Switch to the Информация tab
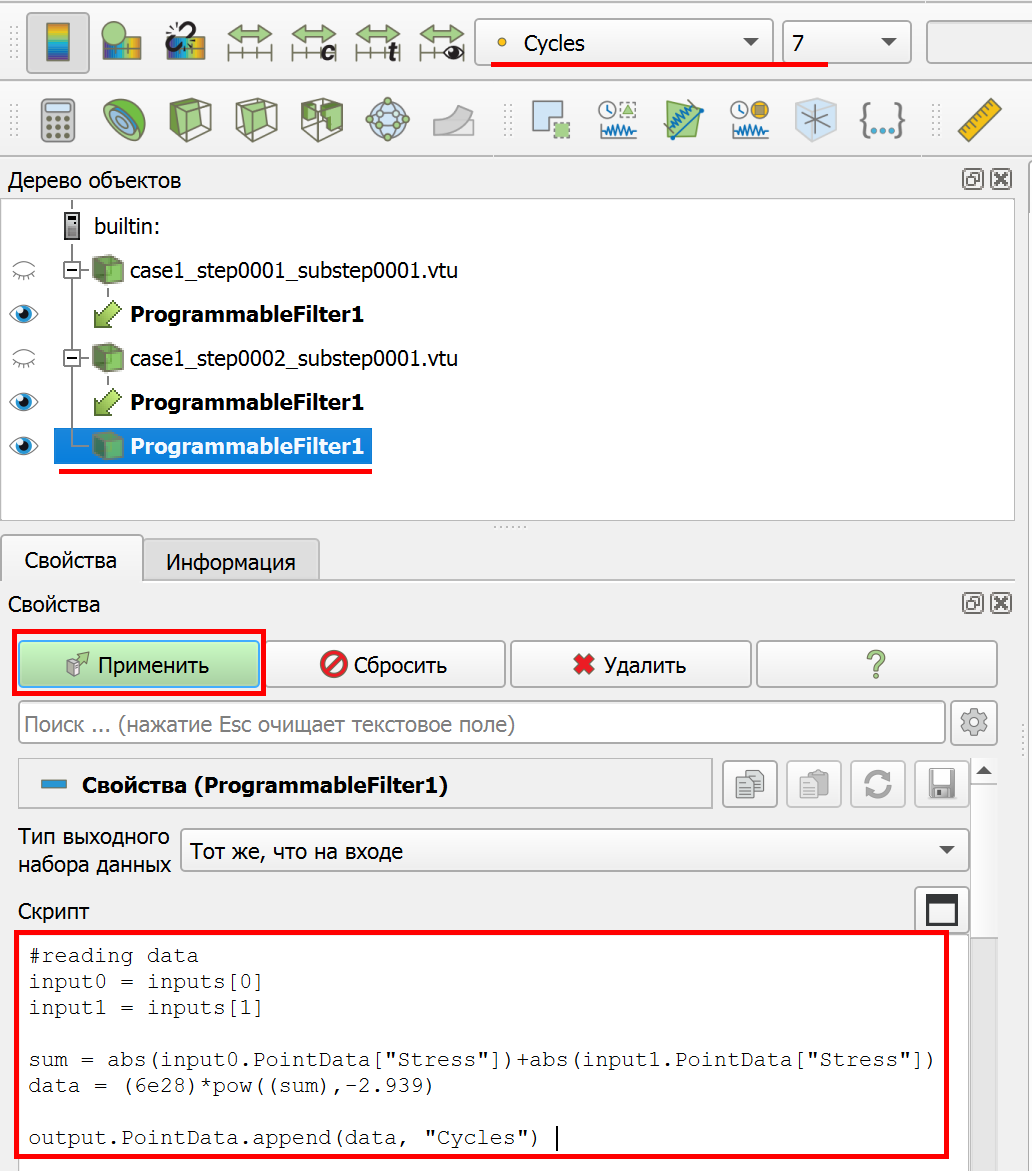Image resolution: width=1032 pixels, height=1171 pixels. coord(231,562)
